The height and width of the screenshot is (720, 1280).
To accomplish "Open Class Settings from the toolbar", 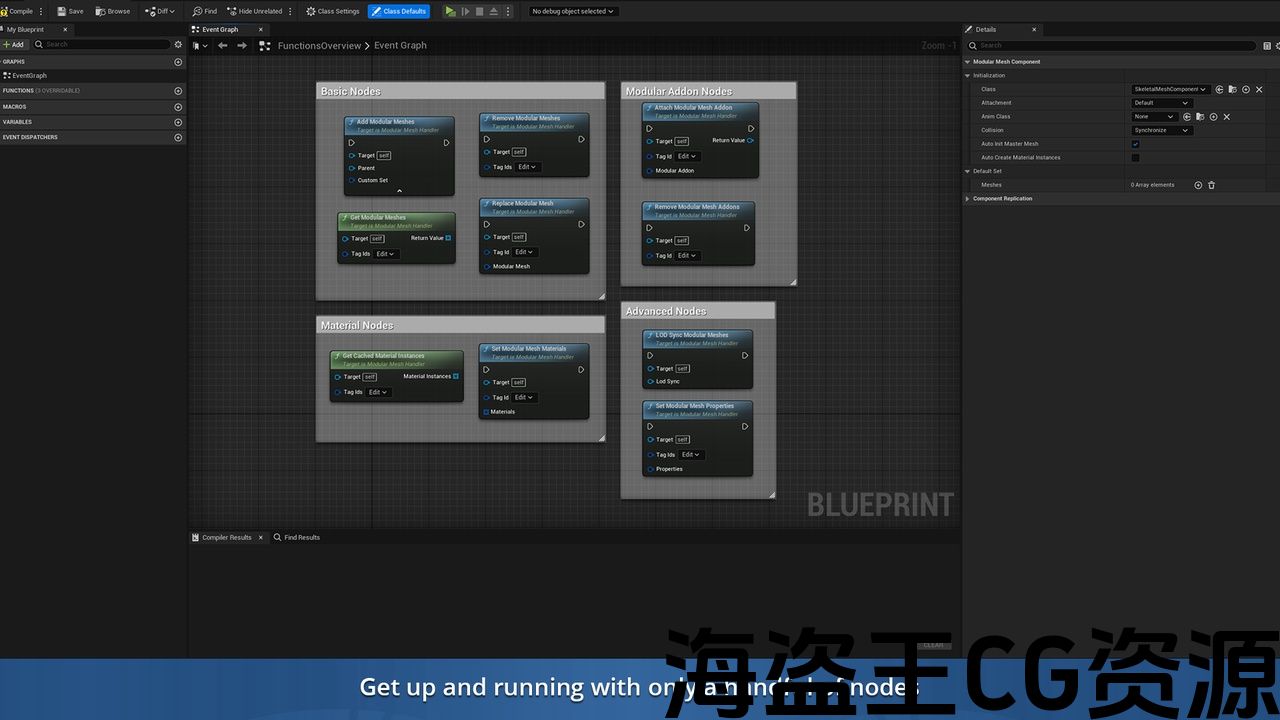I will coord(333,11).
